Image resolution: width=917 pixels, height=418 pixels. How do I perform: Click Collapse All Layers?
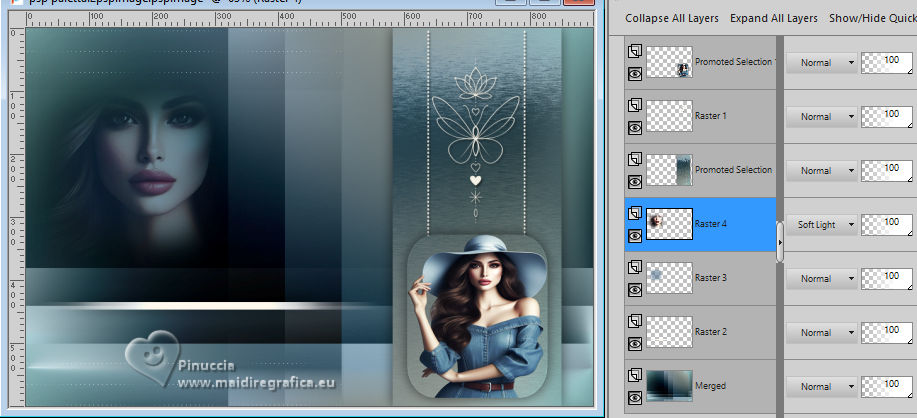(671, 18)
